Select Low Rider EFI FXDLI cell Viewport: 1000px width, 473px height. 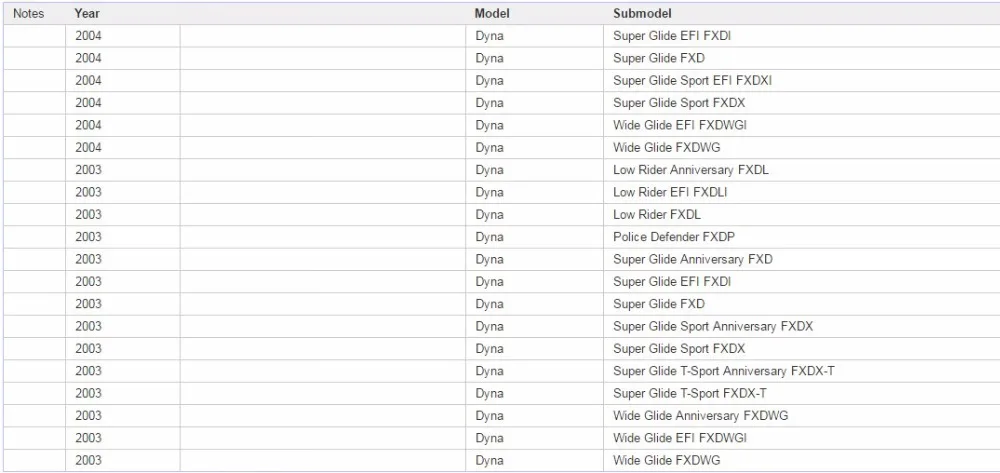coord(670,192)
